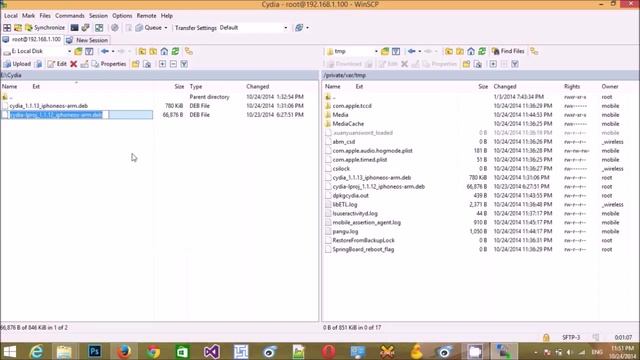The height and width of the screenshot is (360, 640).
Task: Click the lock icon in status bar
Action: (546, 338)
